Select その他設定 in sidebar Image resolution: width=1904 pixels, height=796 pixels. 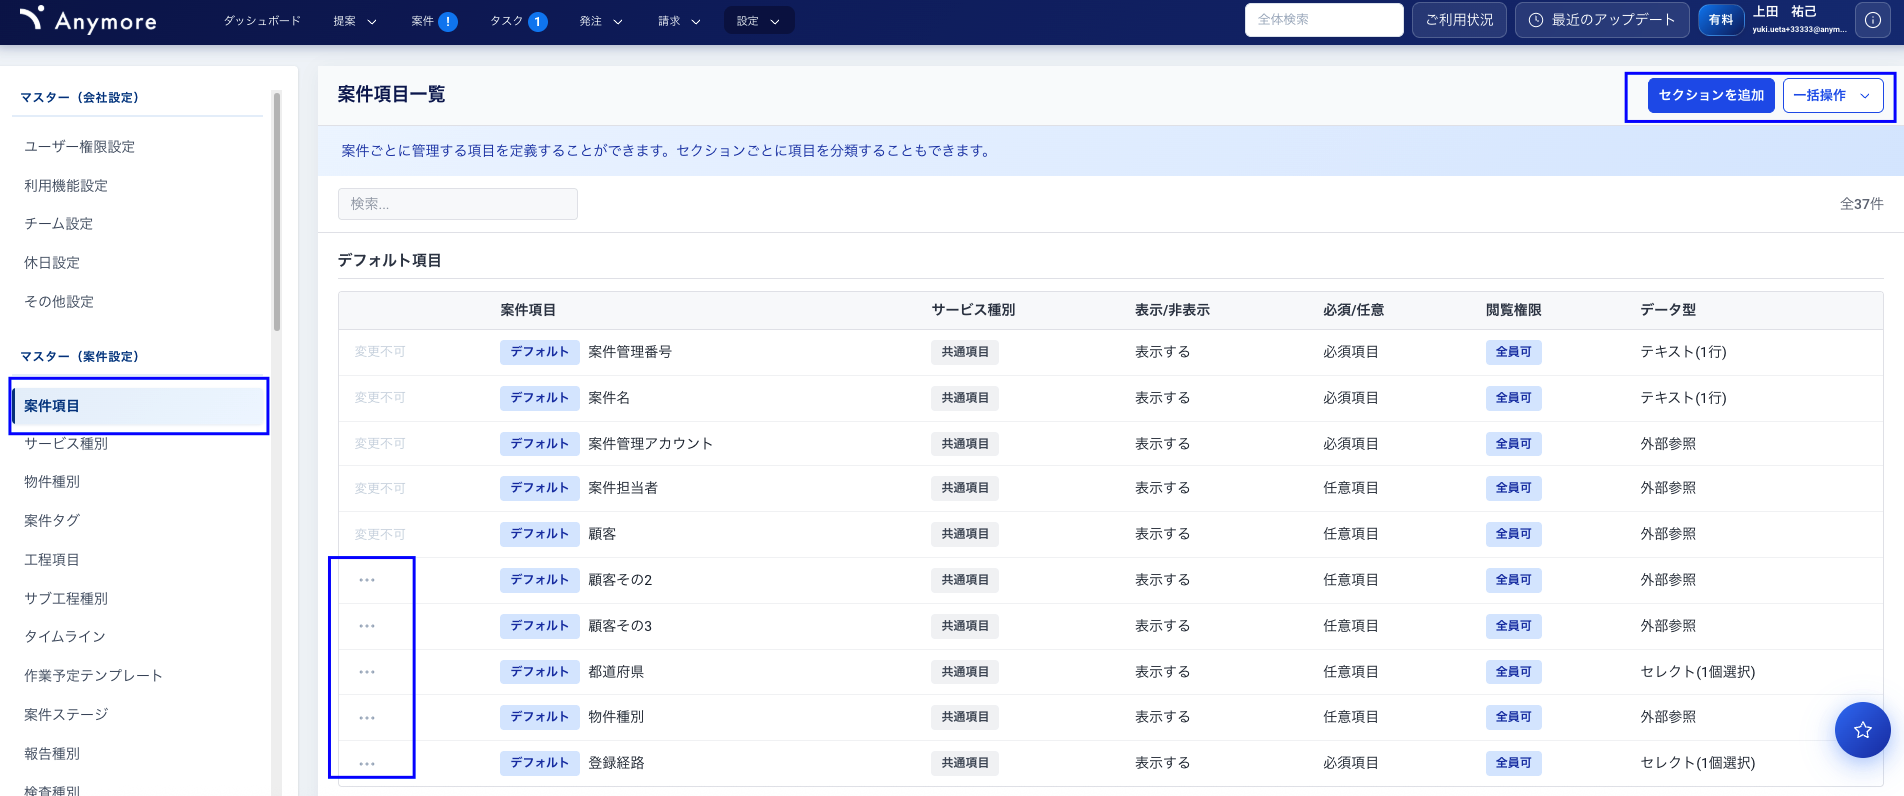pyautogui.click(x=59, y=302)
